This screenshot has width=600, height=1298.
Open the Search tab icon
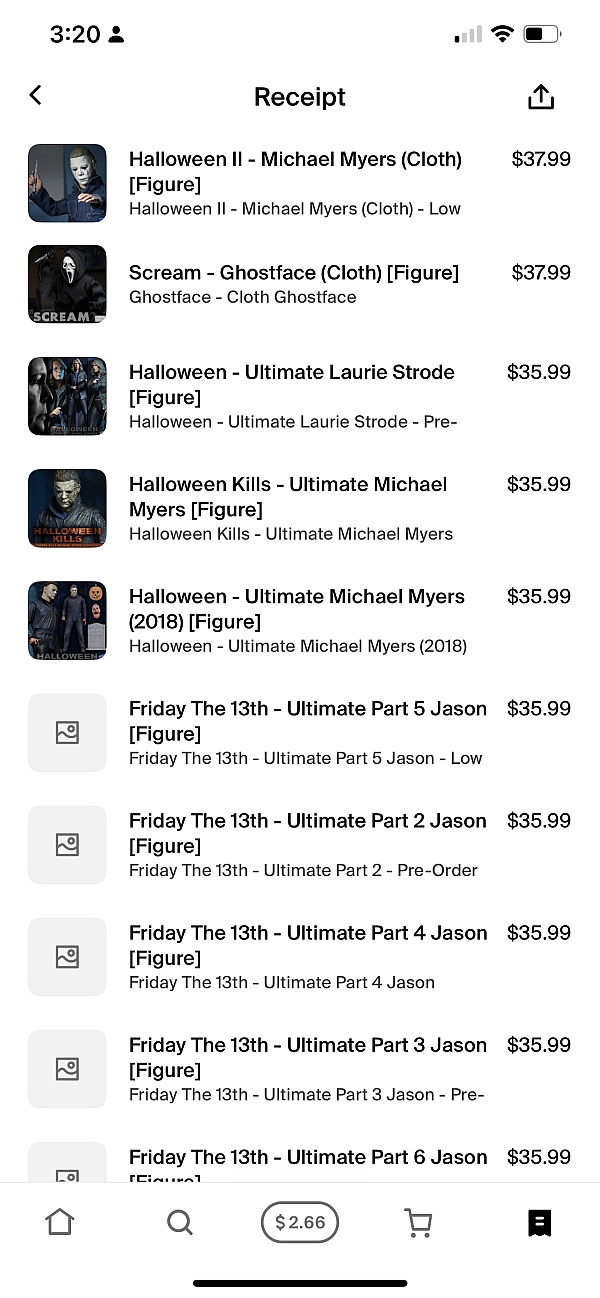coord(180,1222)
